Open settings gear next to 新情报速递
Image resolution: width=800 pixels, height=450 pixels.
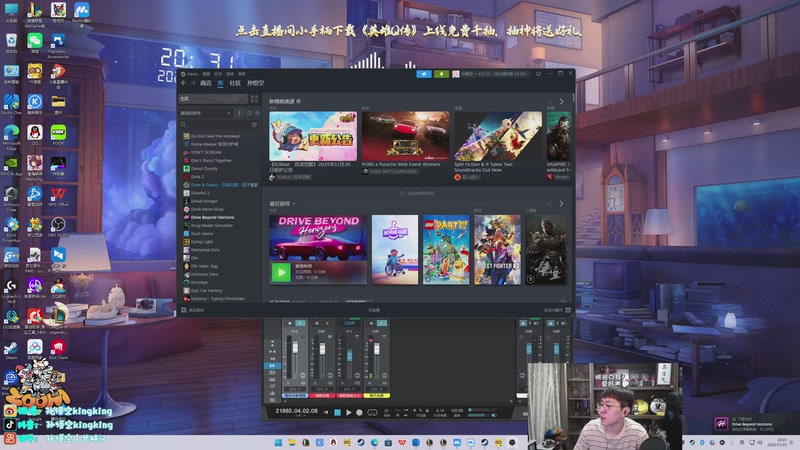(298, 102)
